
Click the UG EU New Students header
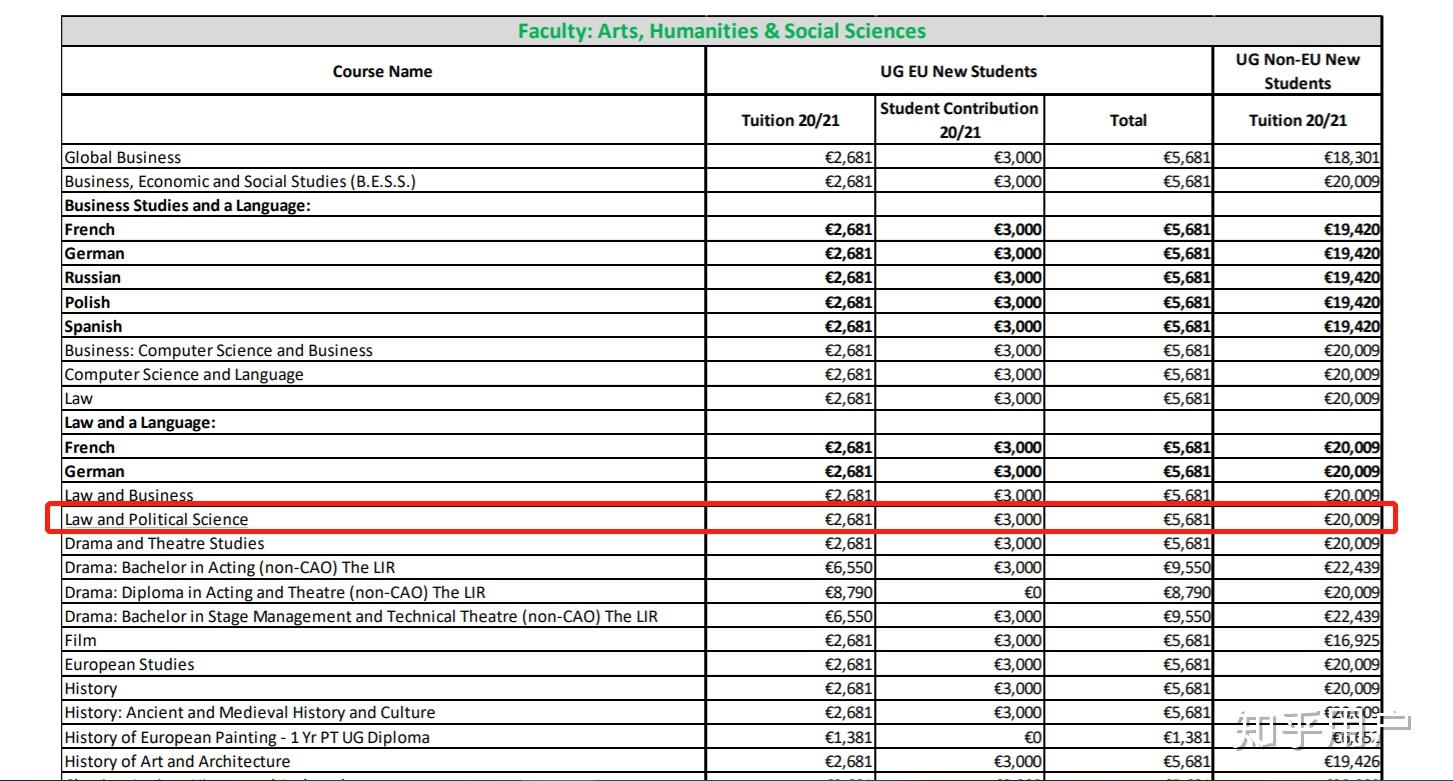[x=959, y=71]
